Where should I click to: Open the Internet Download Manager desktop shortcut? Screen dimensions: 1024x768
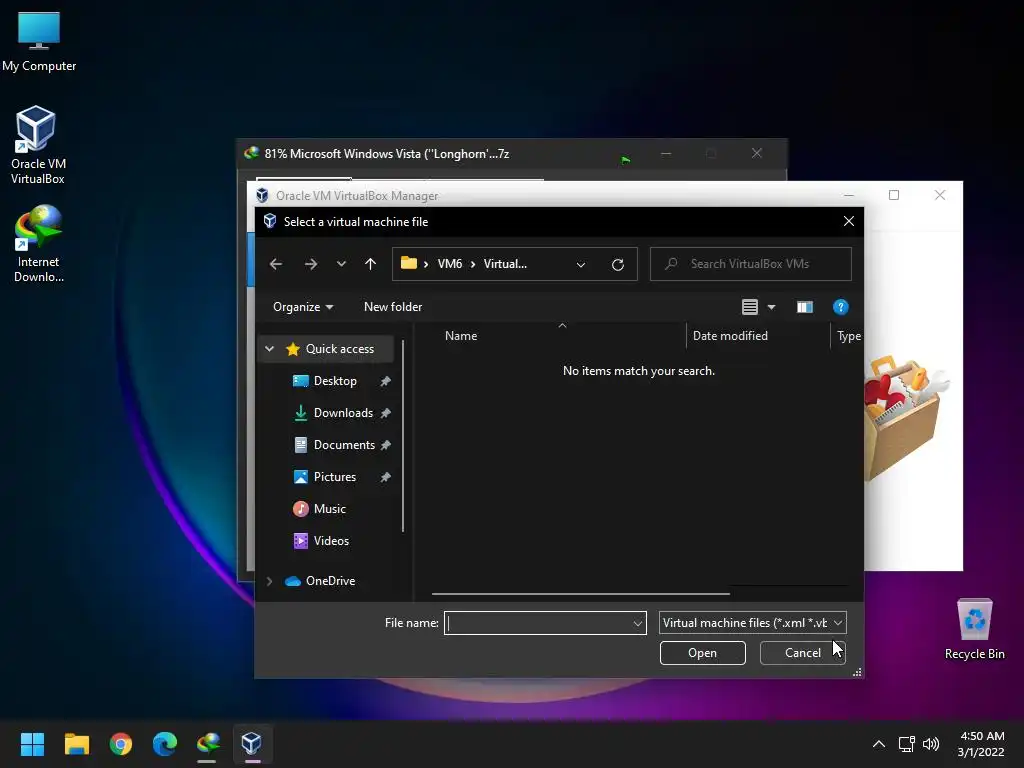point(39,243)
